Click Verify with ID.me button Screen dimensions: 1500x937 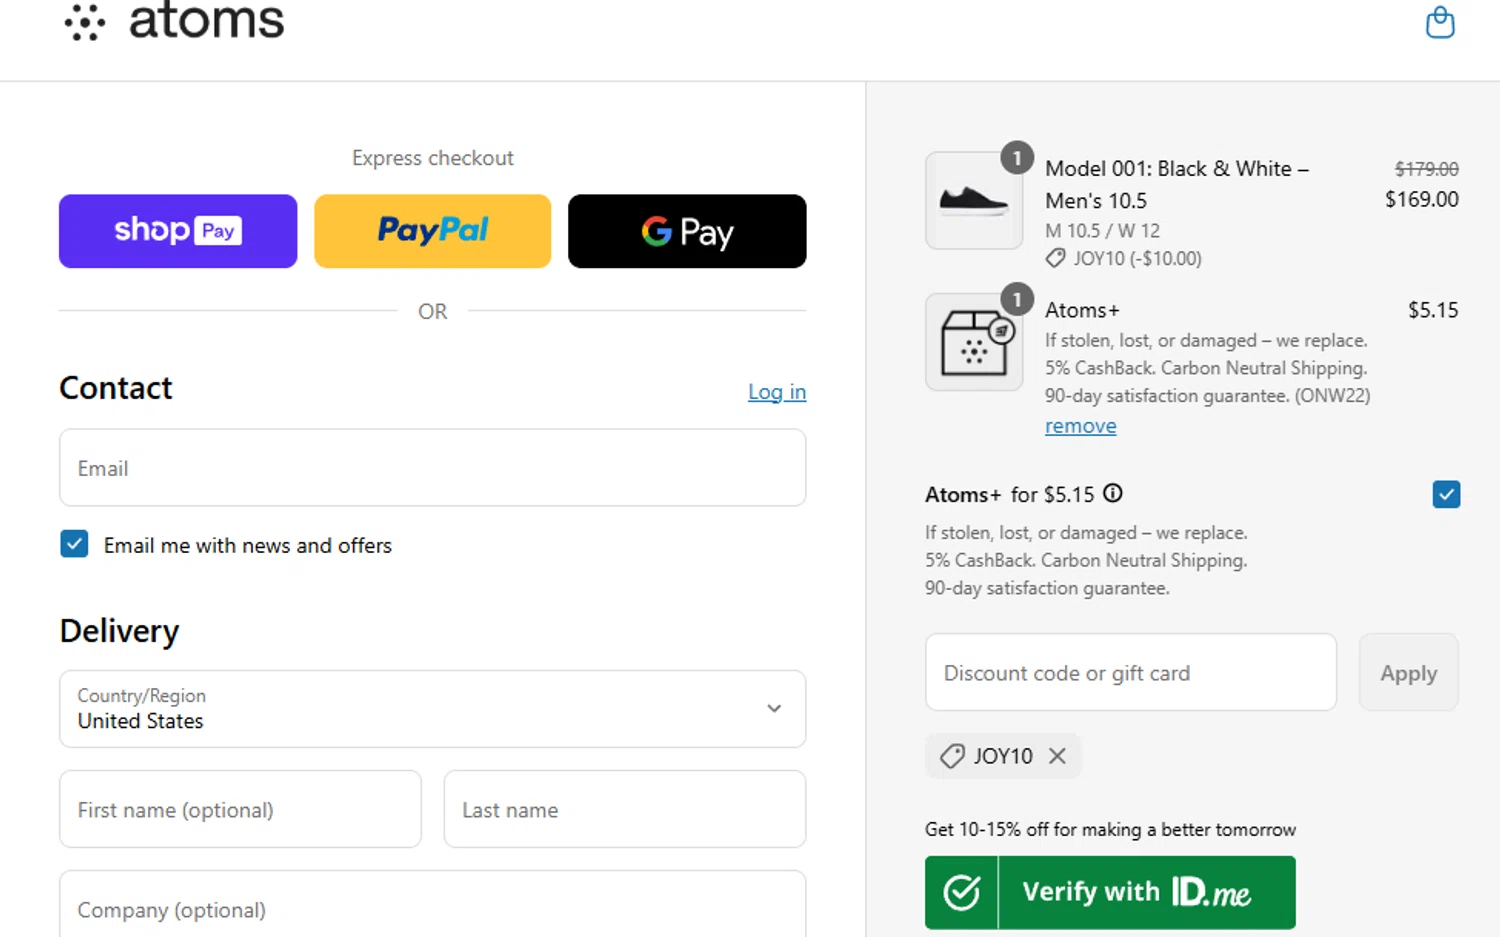point(1110,892)
